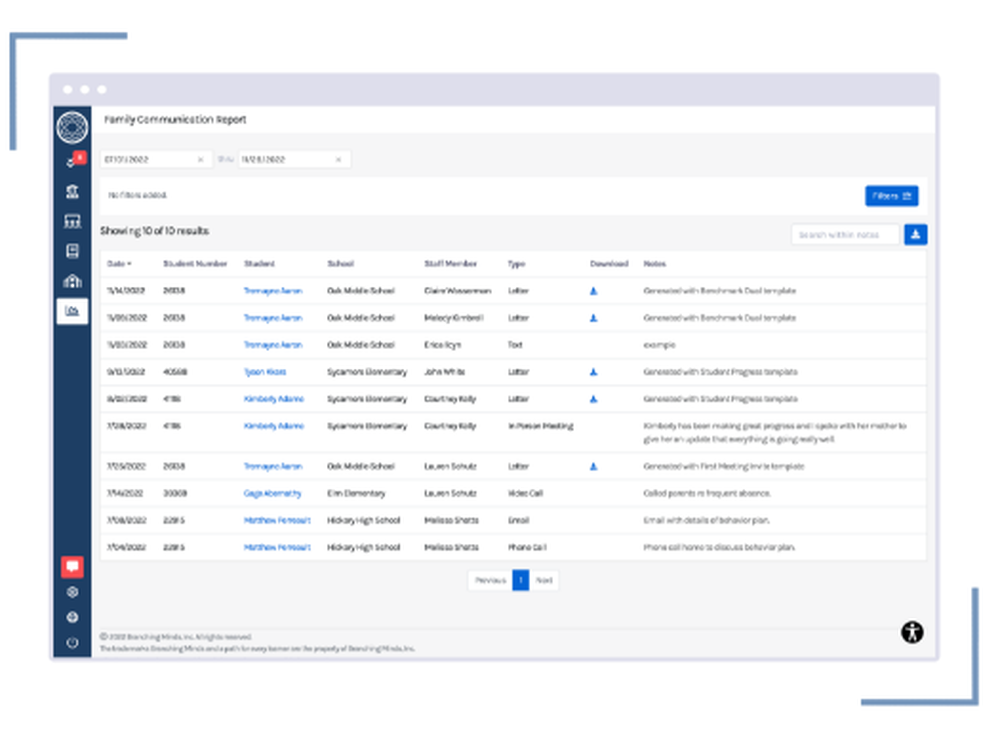Open Matthew Perreault link in Phone Call row
The image size is (1000, 733).
coord(277,547)
